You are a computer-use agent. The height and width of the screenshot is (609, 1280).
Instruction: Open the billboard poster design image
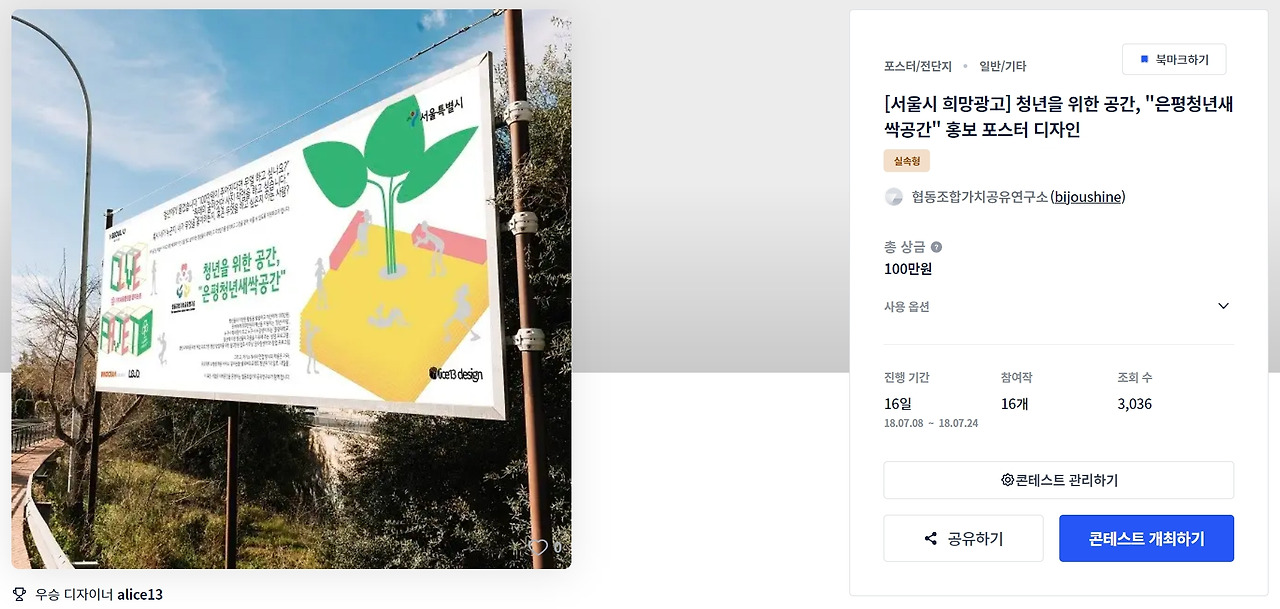(x=291, y=289)
